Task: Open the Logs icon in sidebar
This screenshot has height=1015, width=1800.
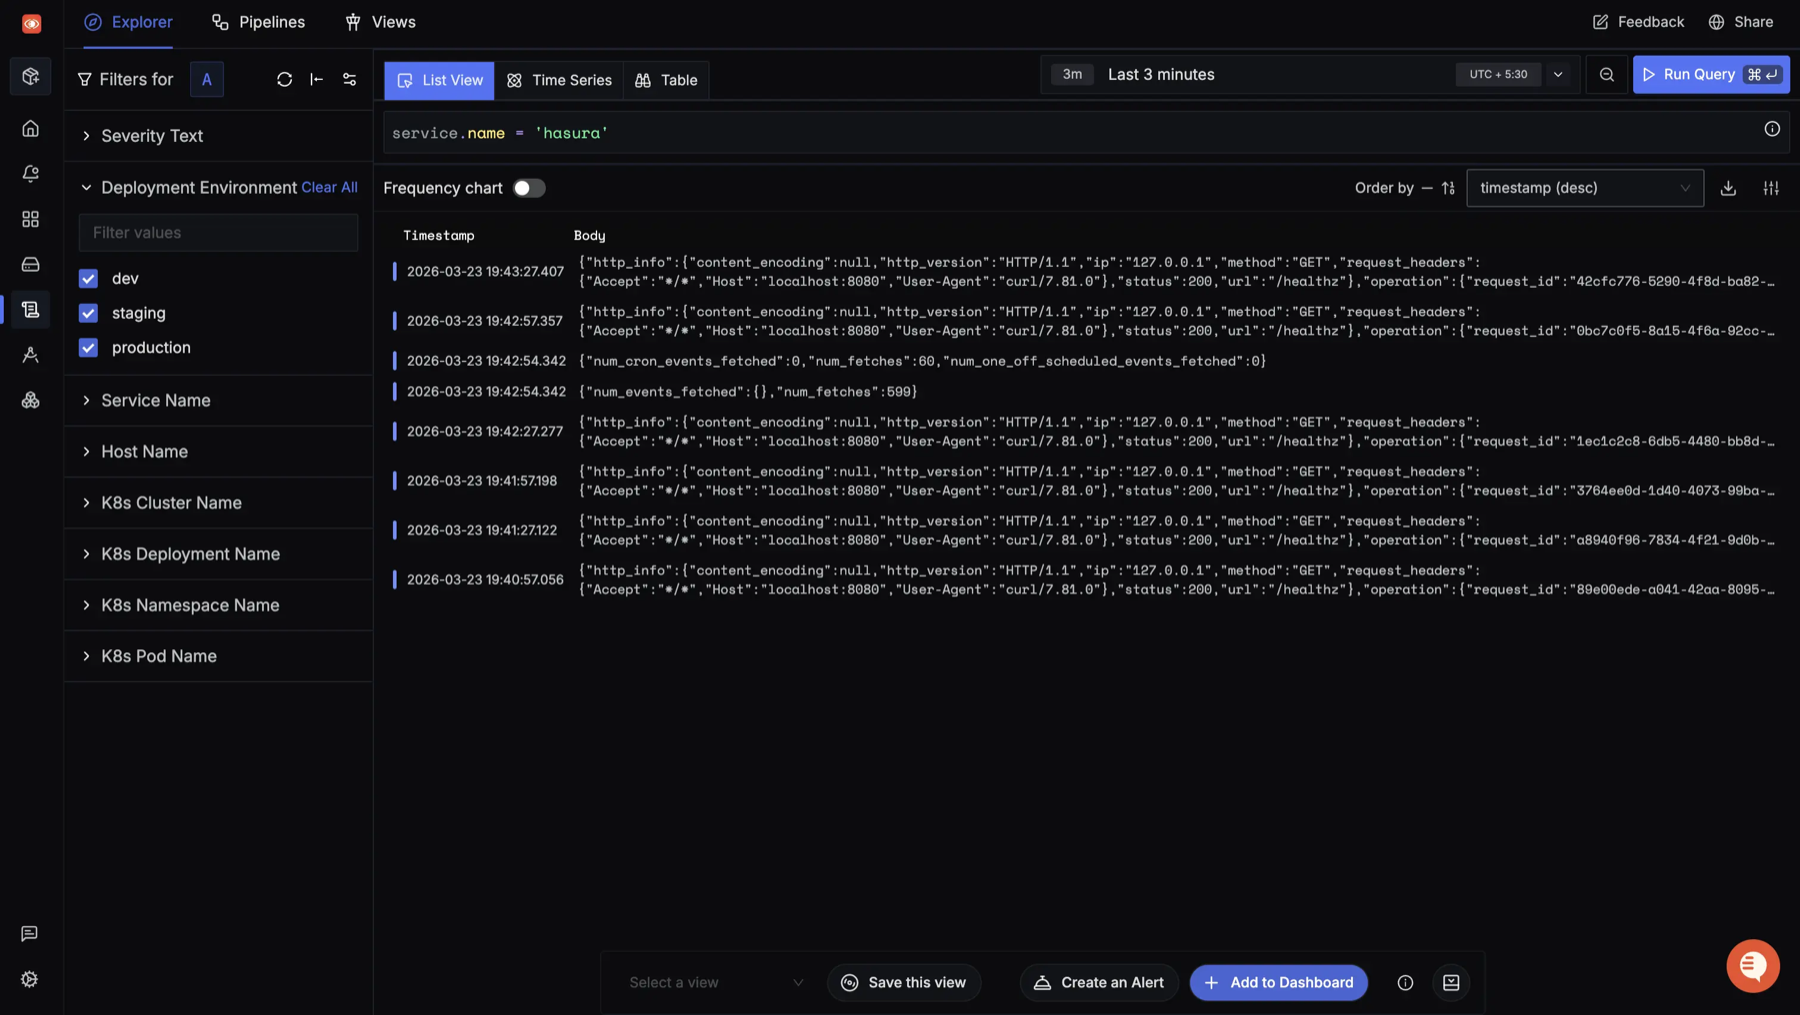Action: click(31, 310)
